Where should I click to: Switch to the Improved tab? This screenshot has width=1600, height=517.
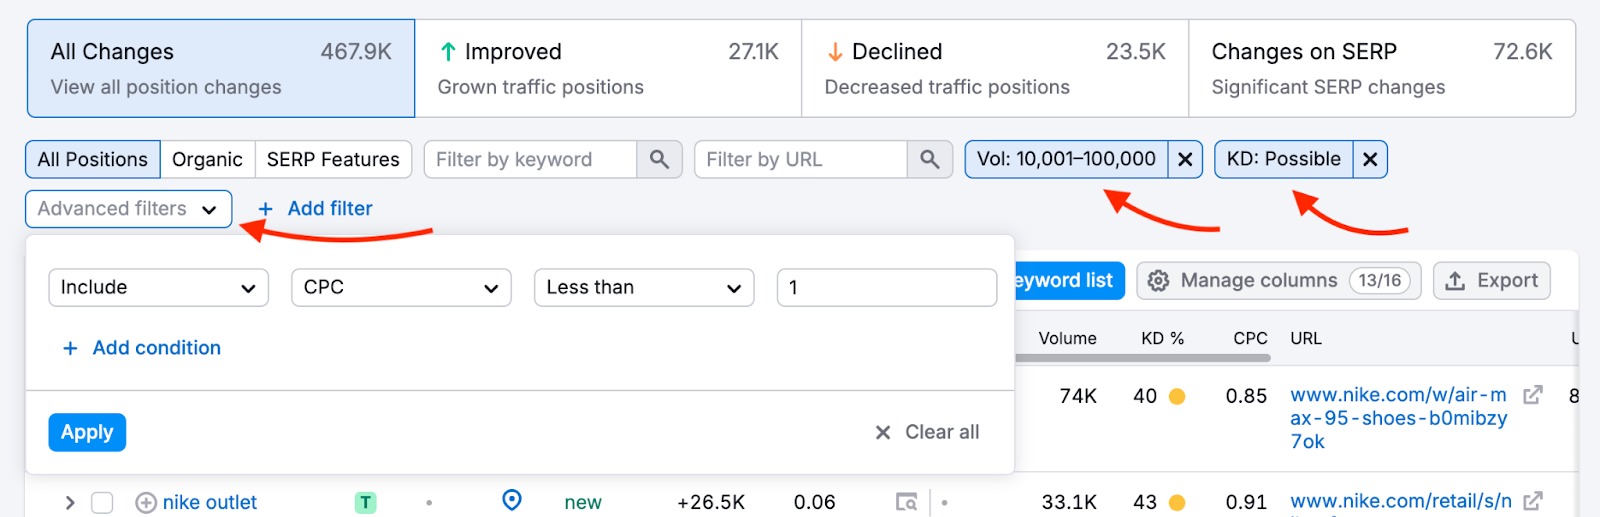click(608, 68)
